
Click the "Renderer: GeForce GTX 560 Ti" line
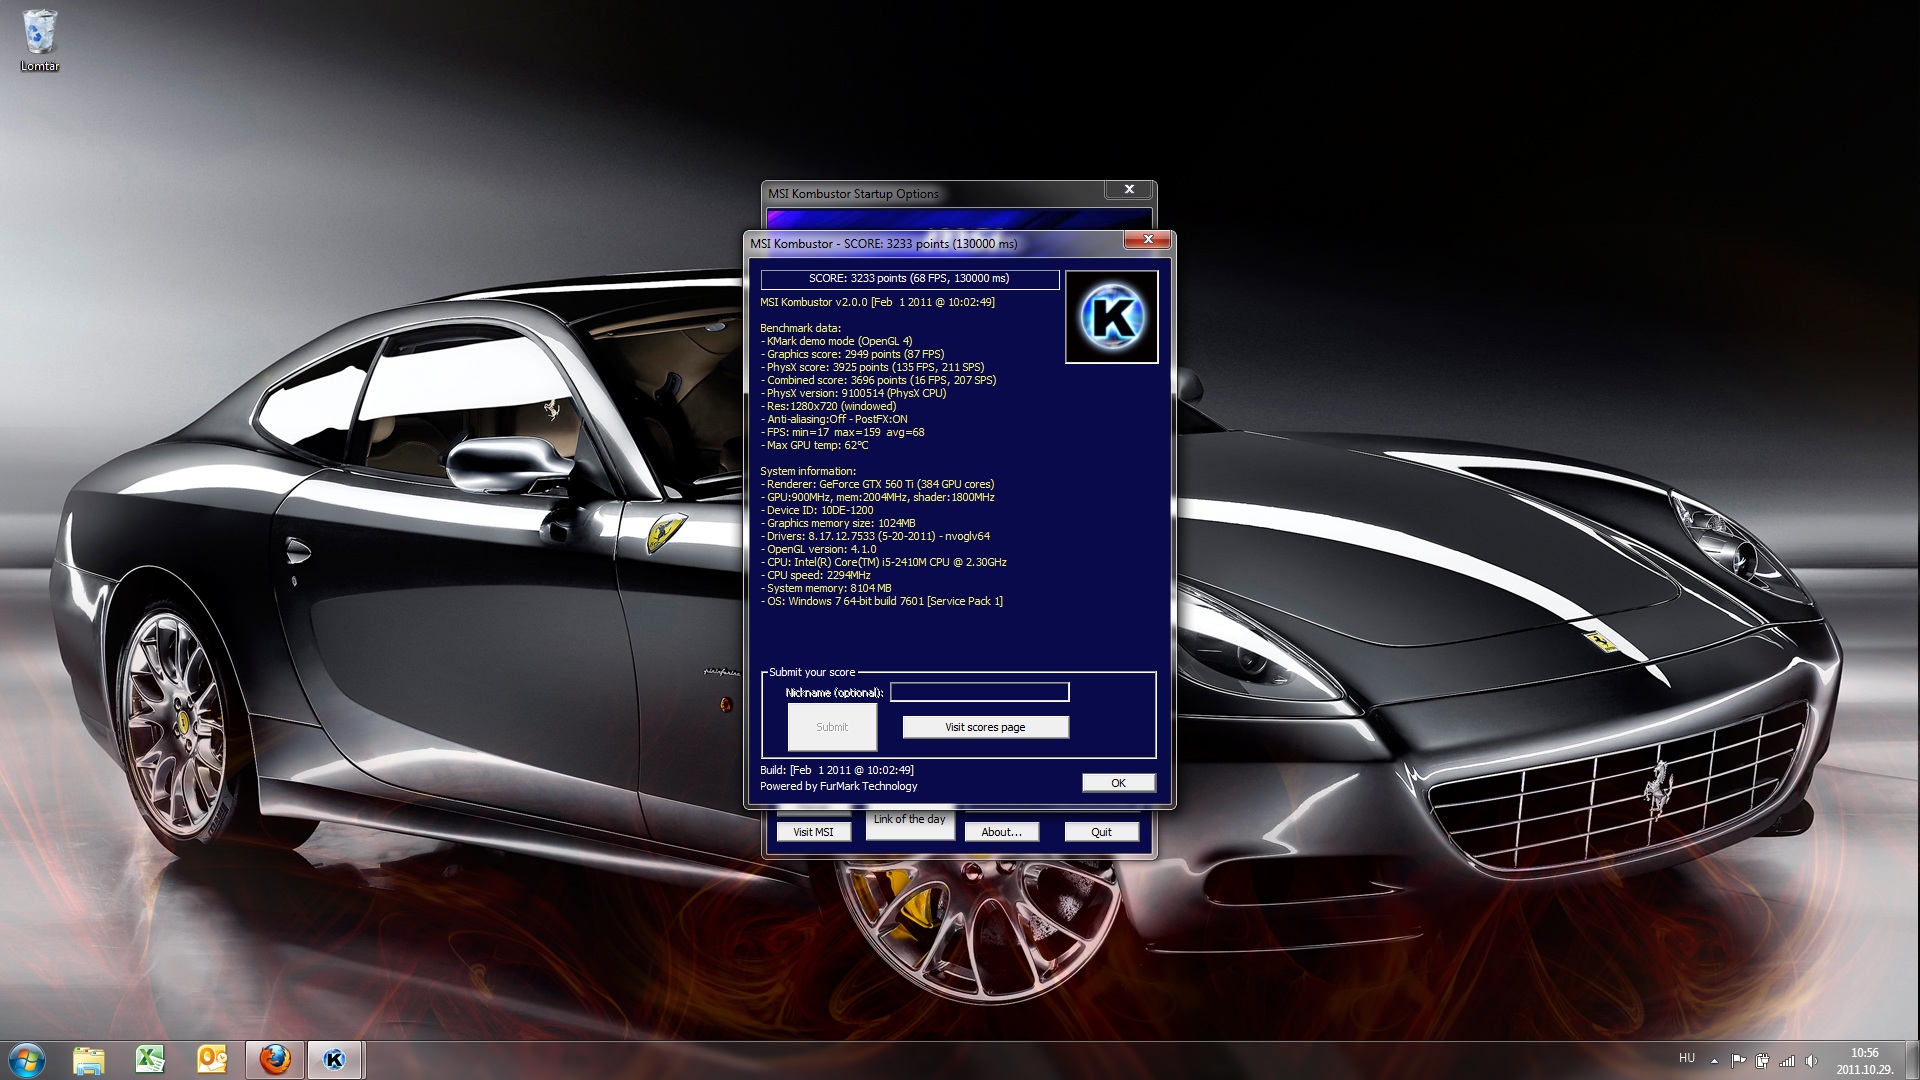click(877, 484)
